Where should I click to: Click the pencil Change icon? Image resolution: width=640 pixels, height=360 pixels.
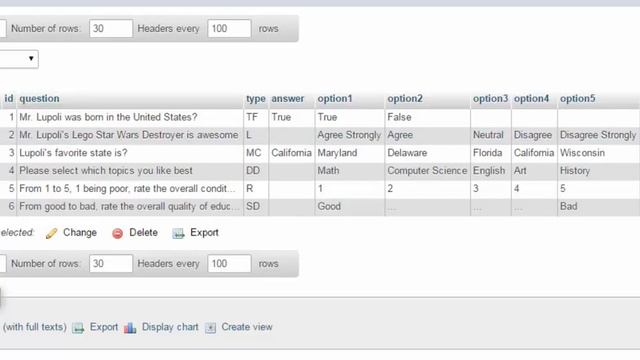click(51, 233)
